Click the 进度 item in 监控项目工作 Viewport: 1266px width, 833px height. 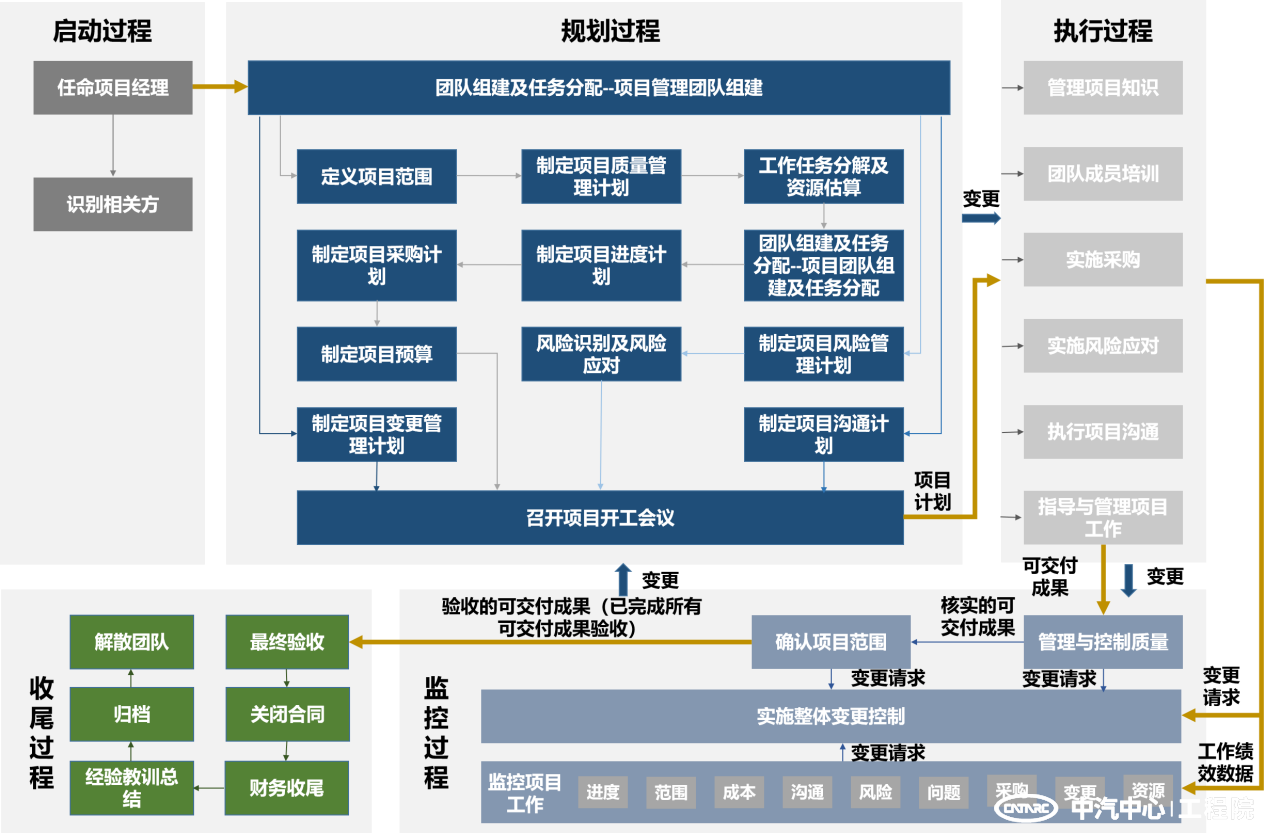[x=603, y=792]
